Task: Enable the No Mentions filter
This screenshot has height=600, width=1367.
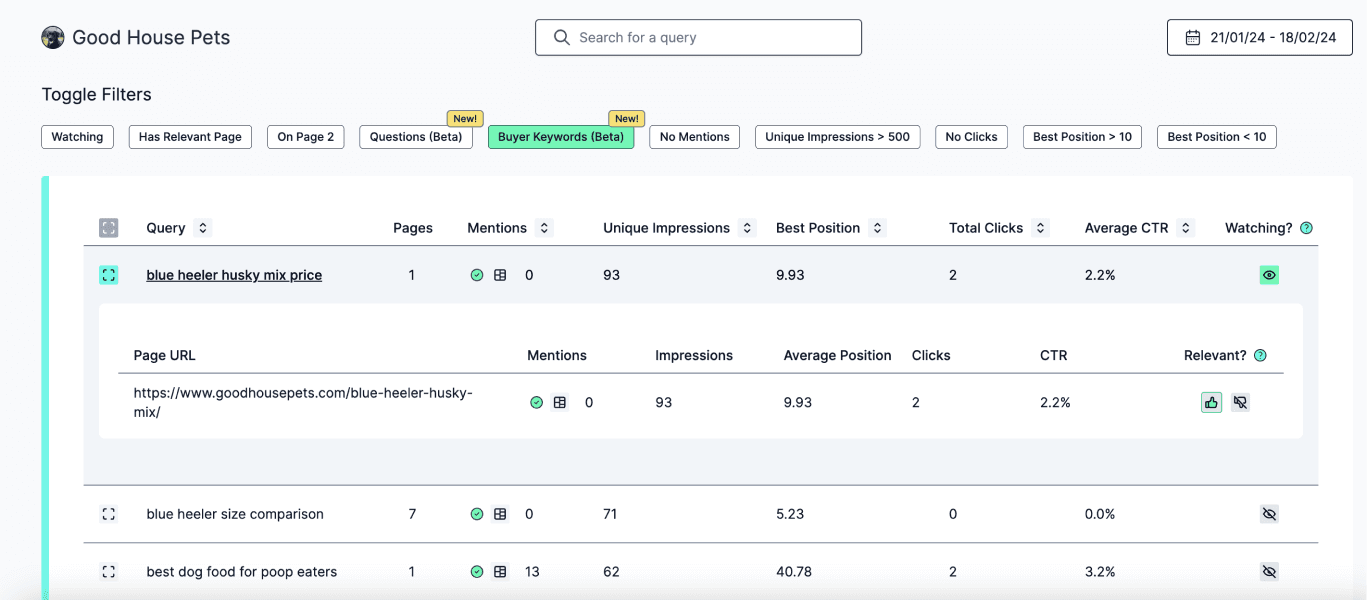Action: coord(694,137)
